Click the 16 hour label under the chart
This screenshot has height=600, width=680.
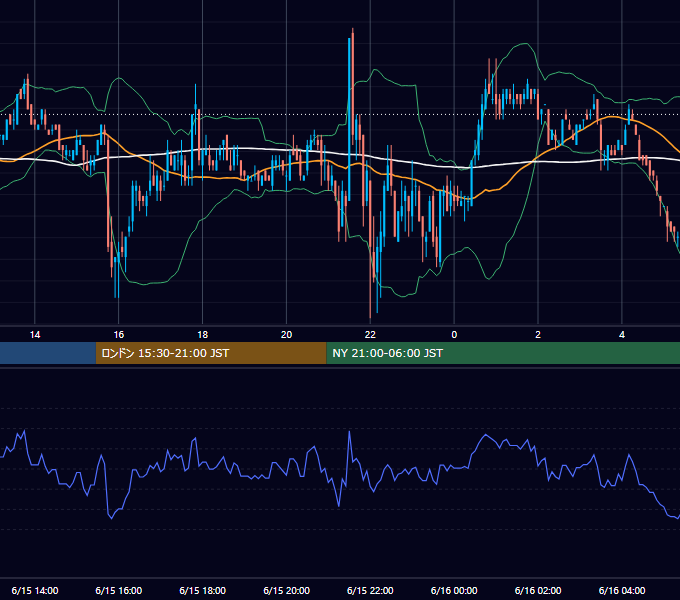tap(118, 335)
